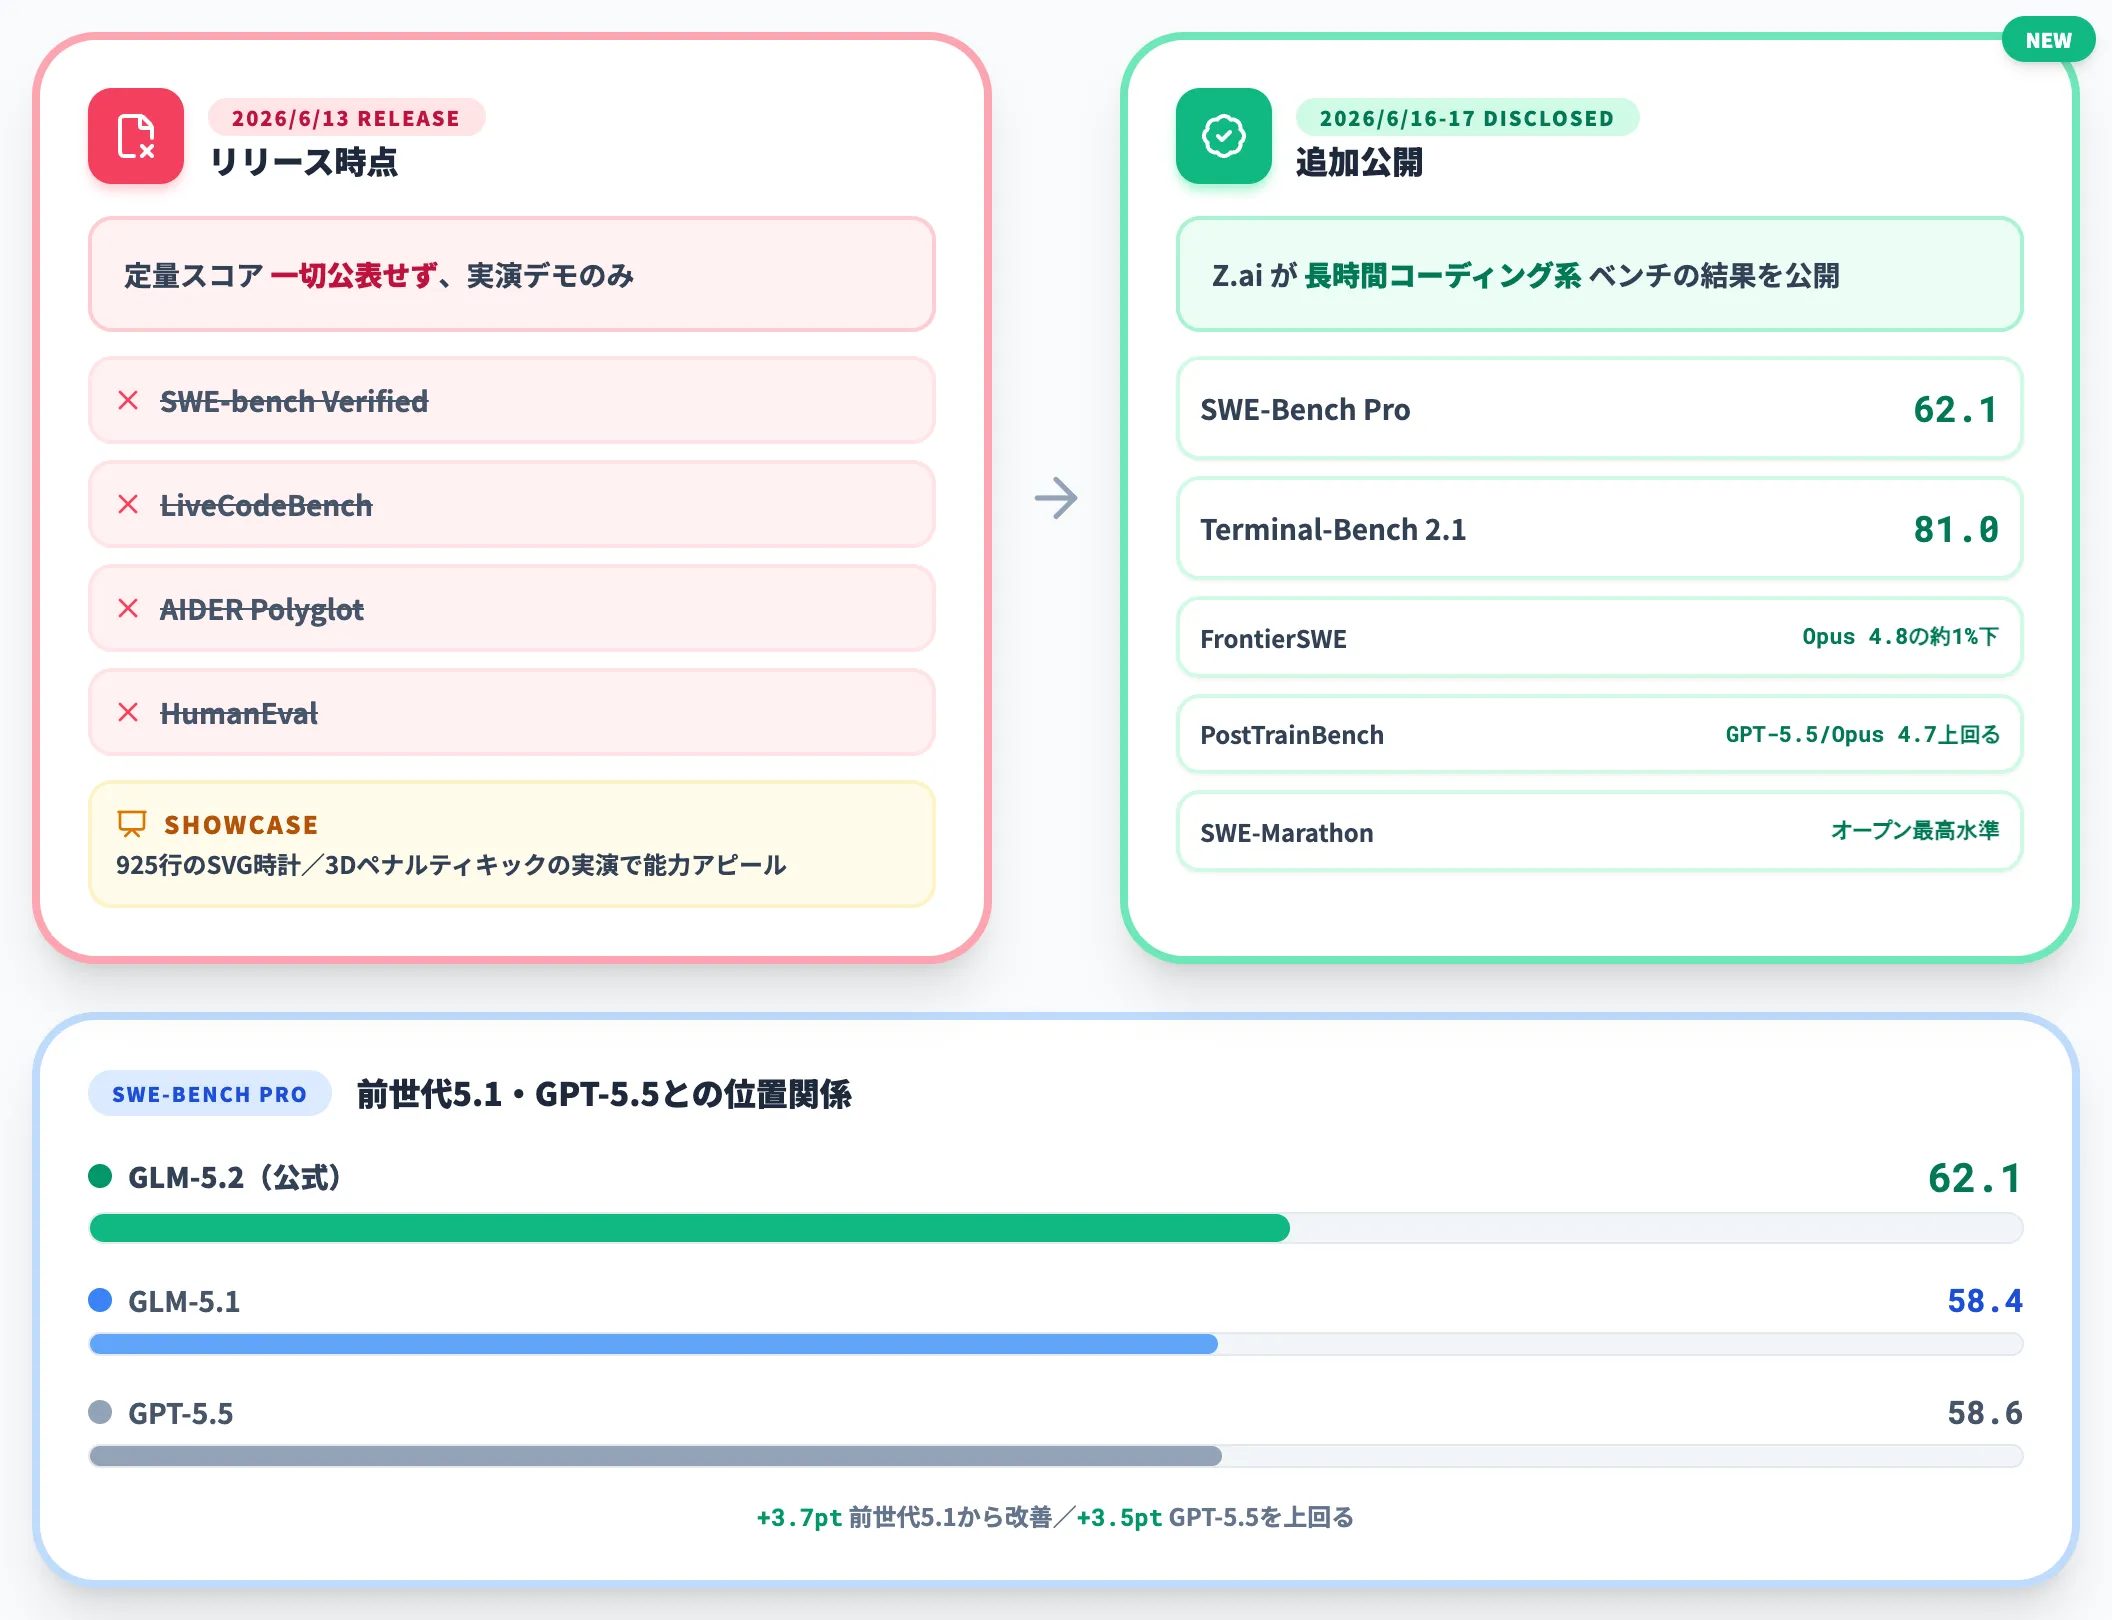The height and width of the screenshot is (1620, 2112).
Task: Click the GLM-5.1 label in the comparison
Action: pos(184,1302)
